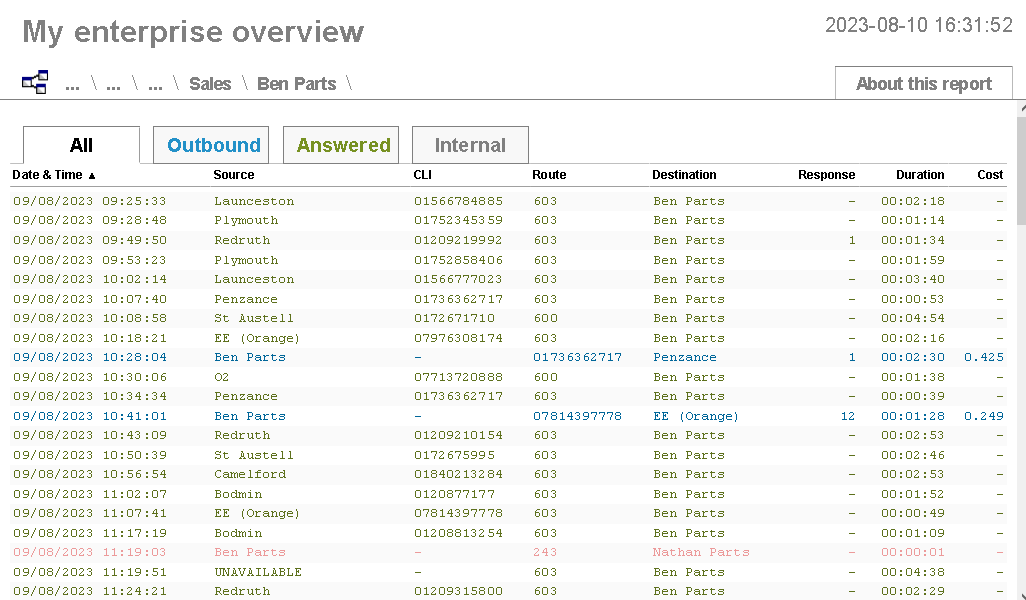Screen dimensions: 1026x600
Task: Sort the table by Duration
Action: [920, 174]
